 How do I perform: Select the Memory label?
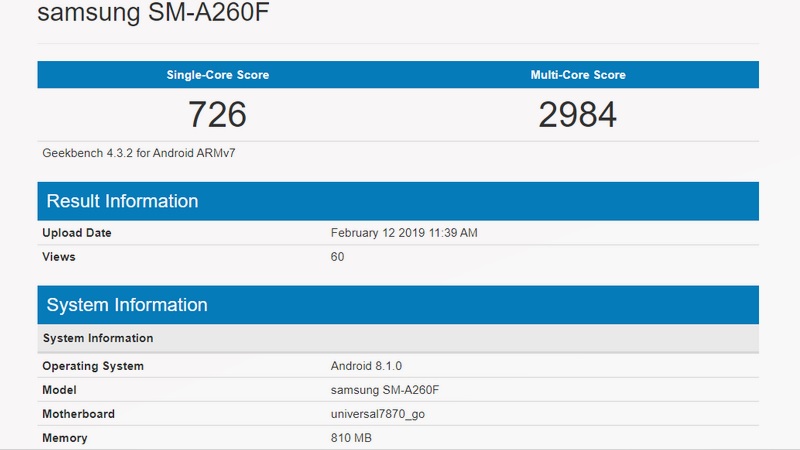click(65, 438)
